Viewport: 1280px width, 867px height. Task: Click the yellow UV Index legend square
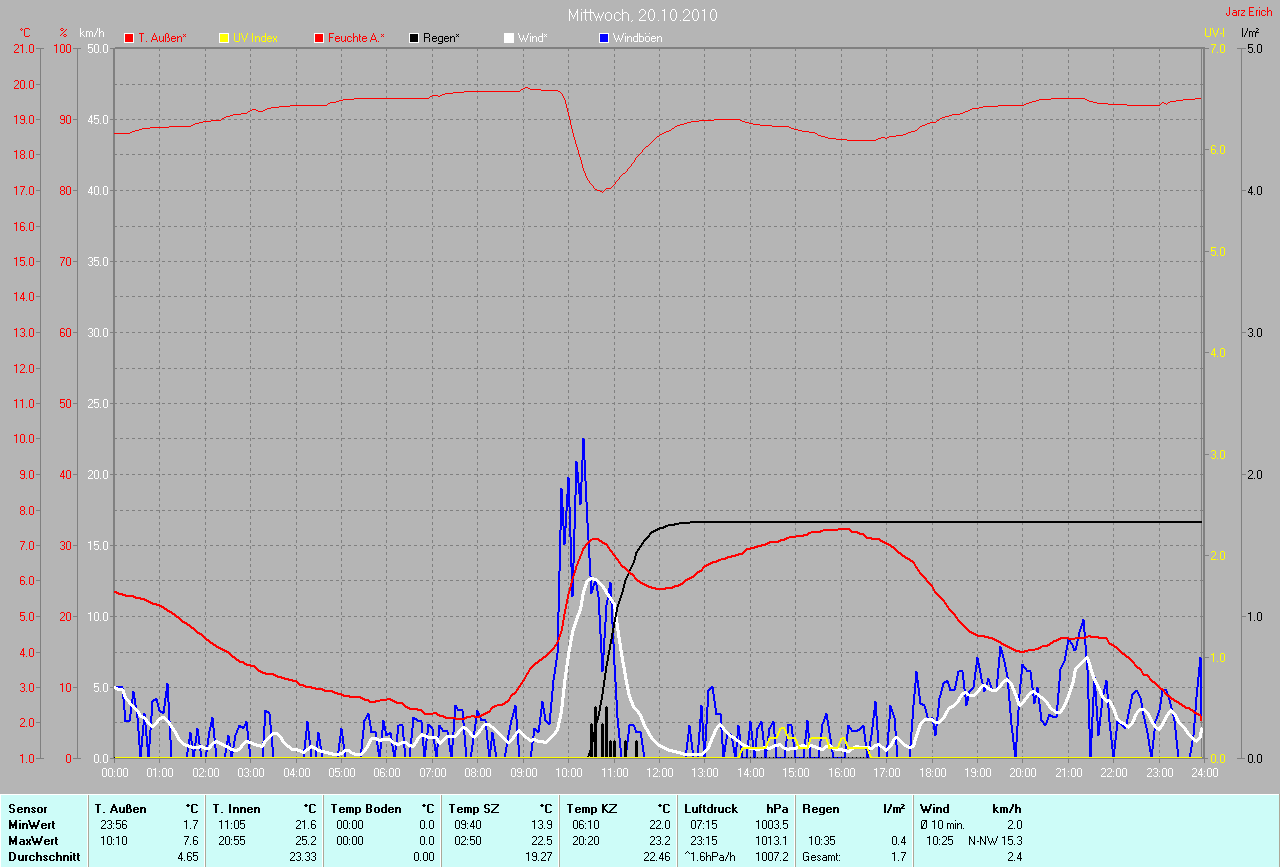223,38
